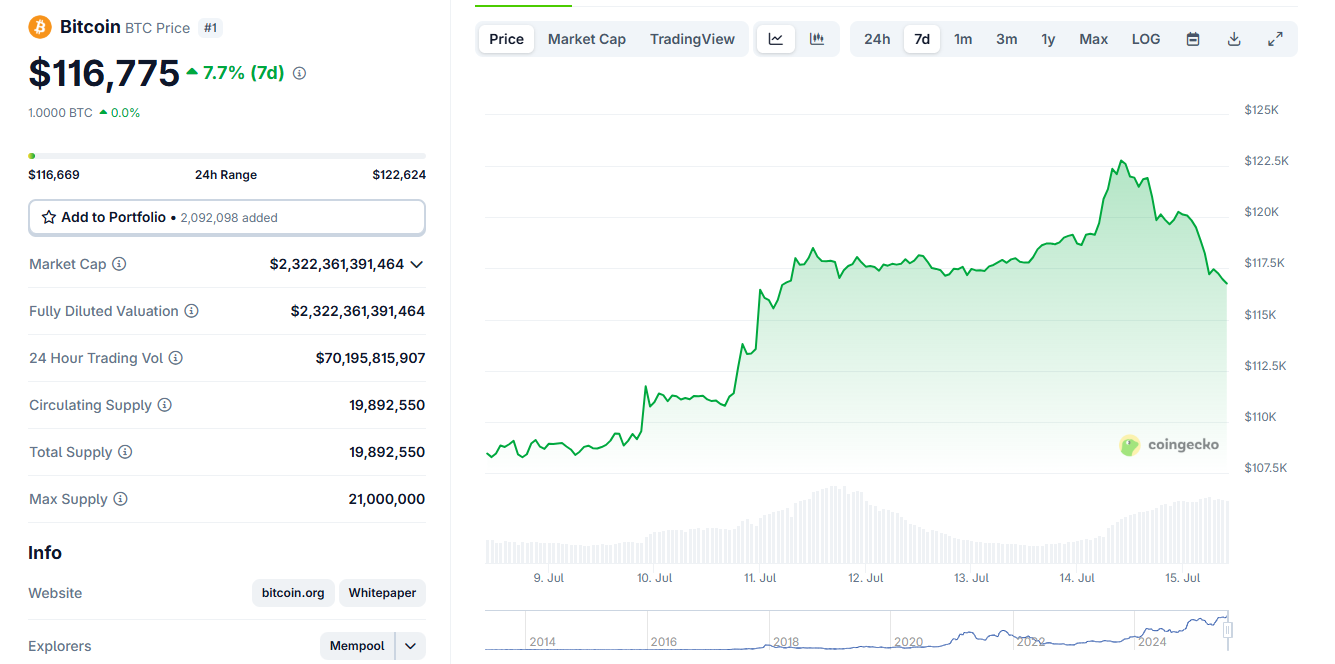Open Market Cap info tooltip icon
Image resolution: width=1335 pixels, height=664 pixels.
119,264
